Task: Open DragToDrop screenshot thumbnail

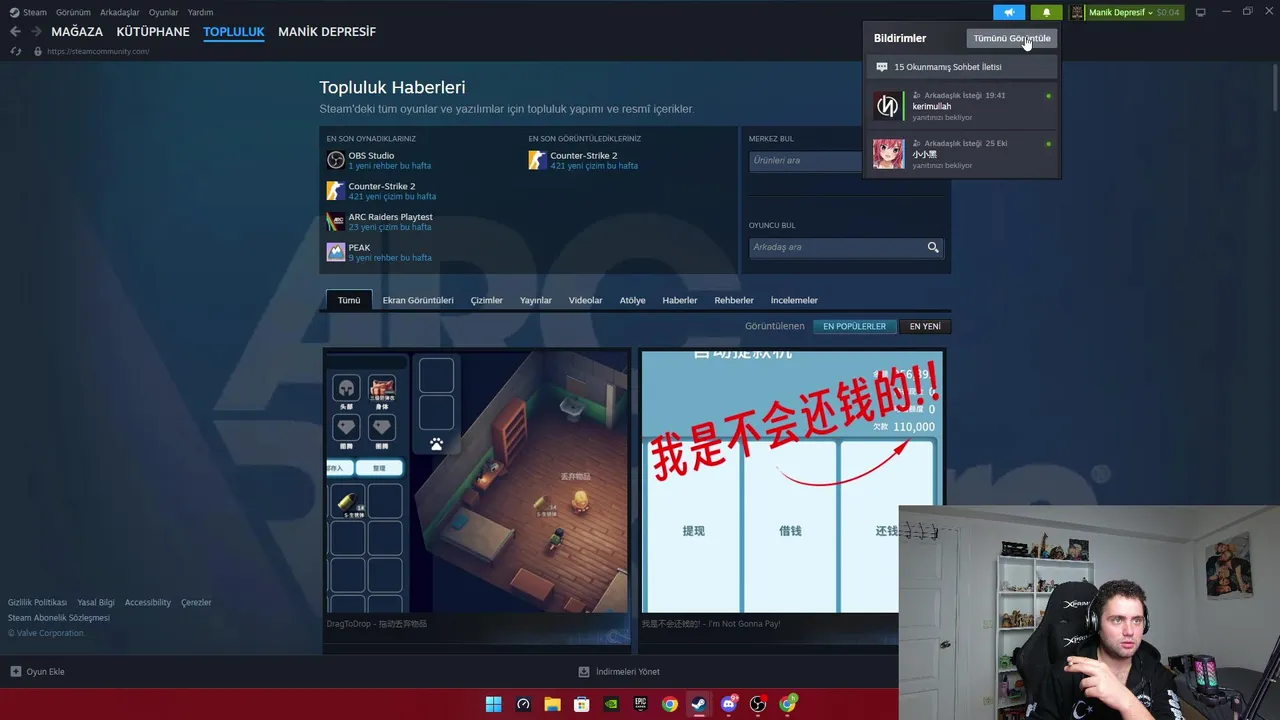Action: click(477, 480)
